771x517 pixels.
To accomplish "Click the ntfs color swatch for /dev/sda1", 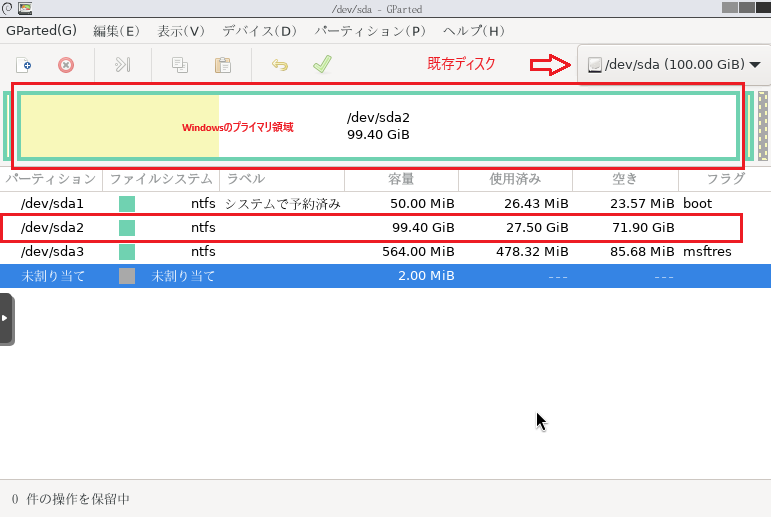I will tap(127, 204).
